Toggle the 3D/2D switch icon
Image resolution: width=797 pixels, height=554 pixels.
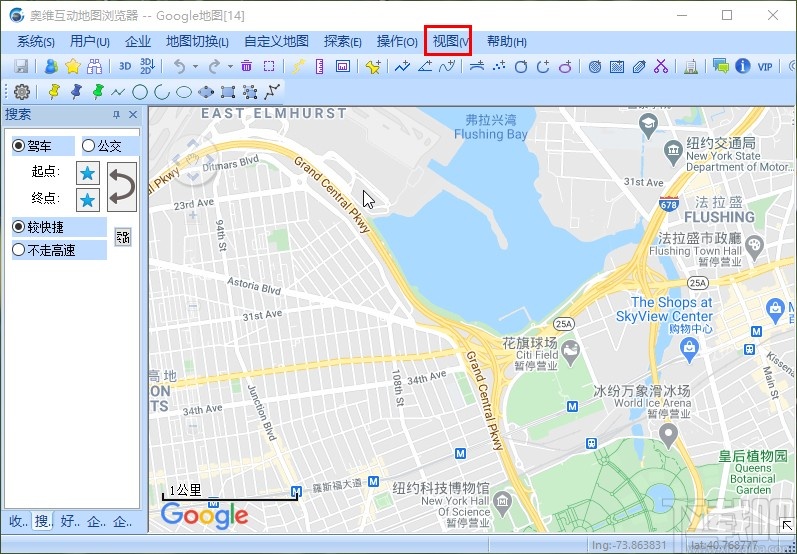coord(147,66)
